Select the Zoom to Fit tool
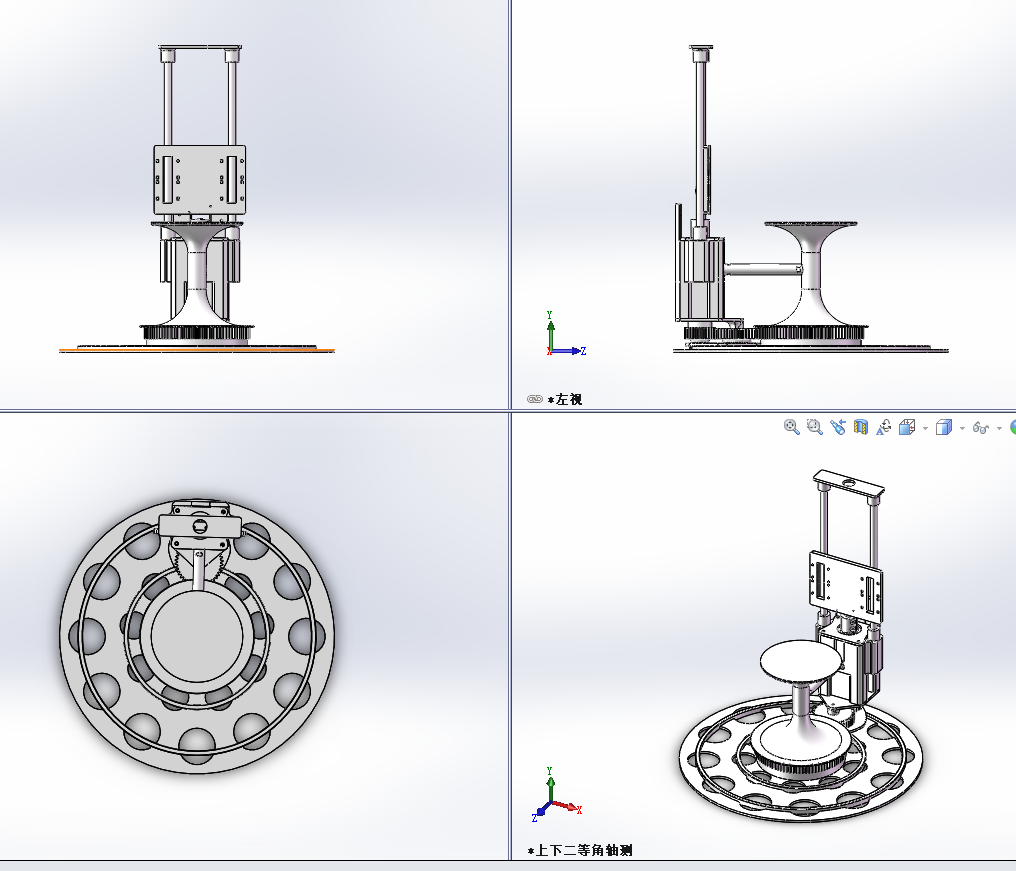 [789, 427]
